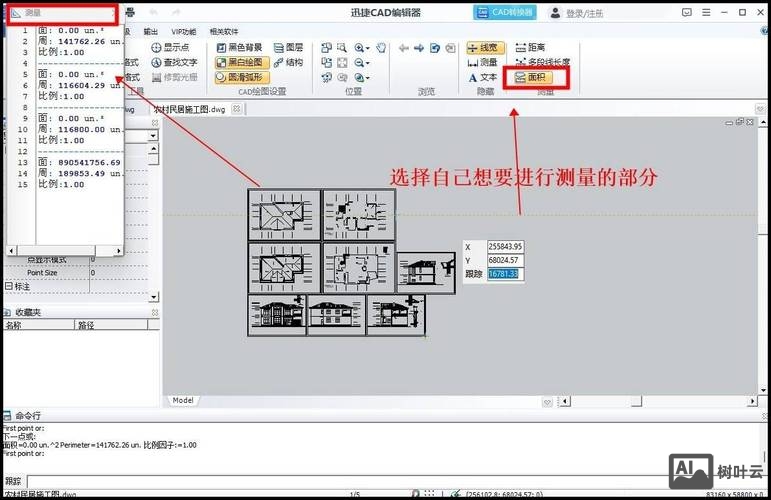771x500 pixels.
Task: Open the 输出 output ribbon tab
Action: pos(150,31)
